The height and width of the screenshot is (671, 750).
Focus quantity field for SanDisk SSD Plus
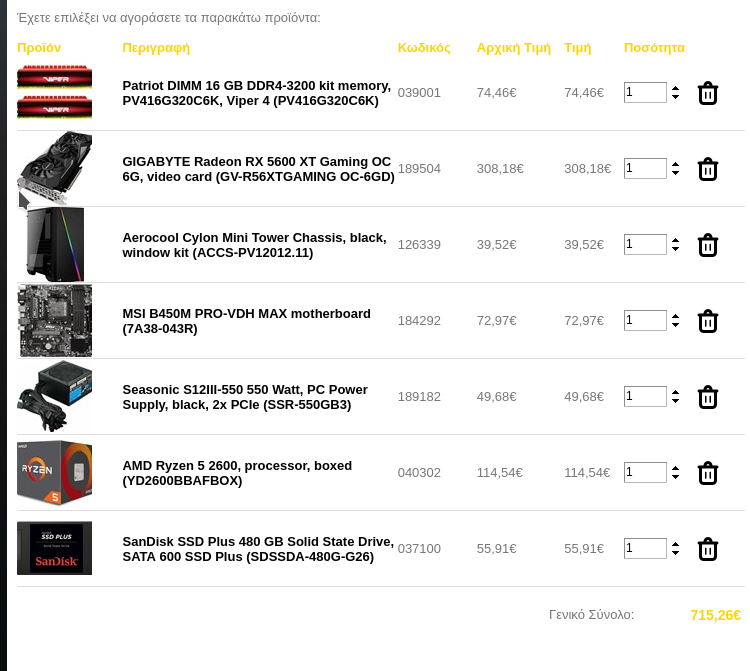[645, 549]
